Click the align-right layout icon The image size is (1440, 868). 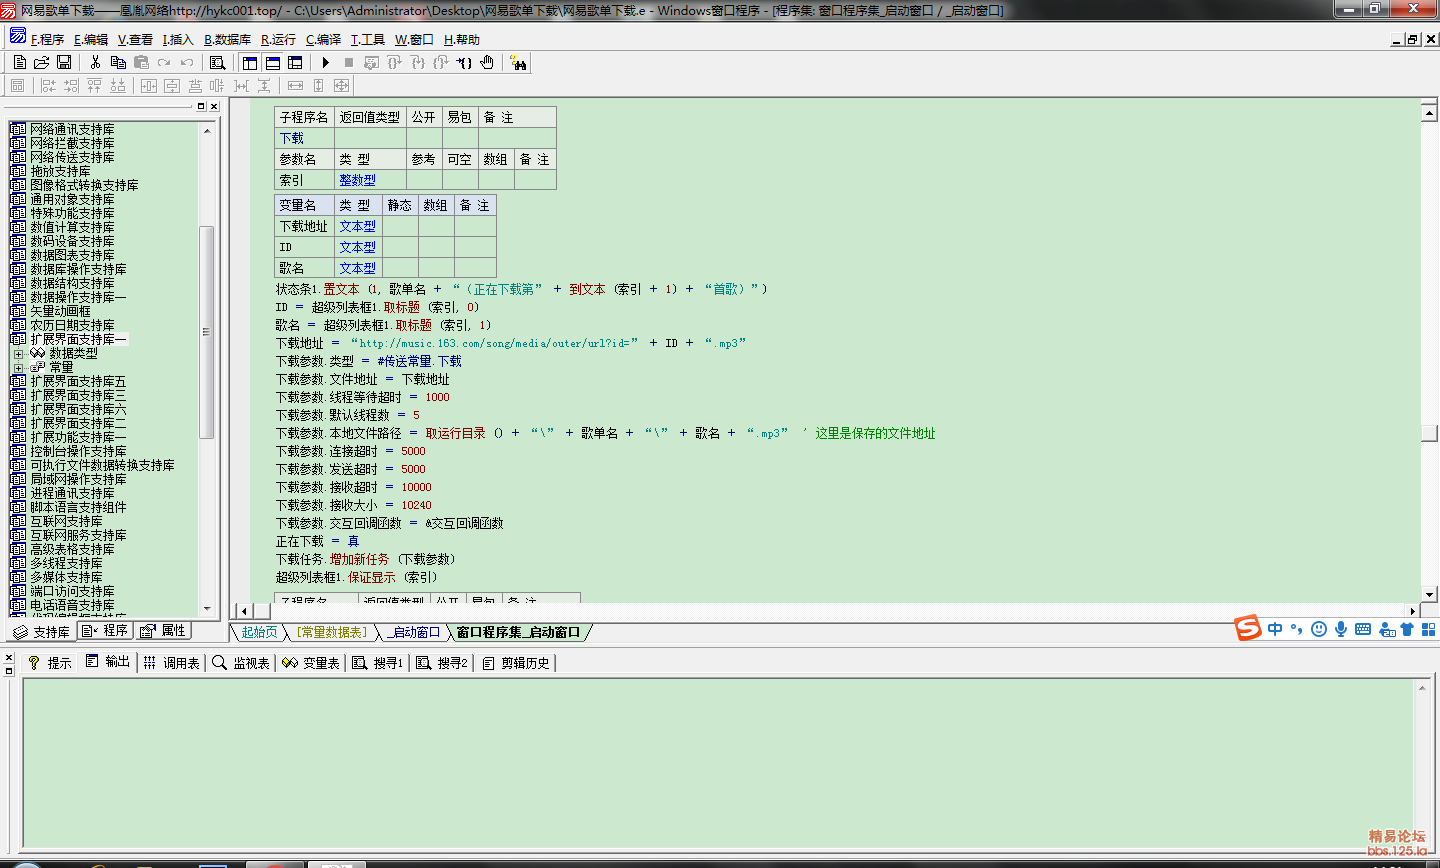click(x=71, y=86)
